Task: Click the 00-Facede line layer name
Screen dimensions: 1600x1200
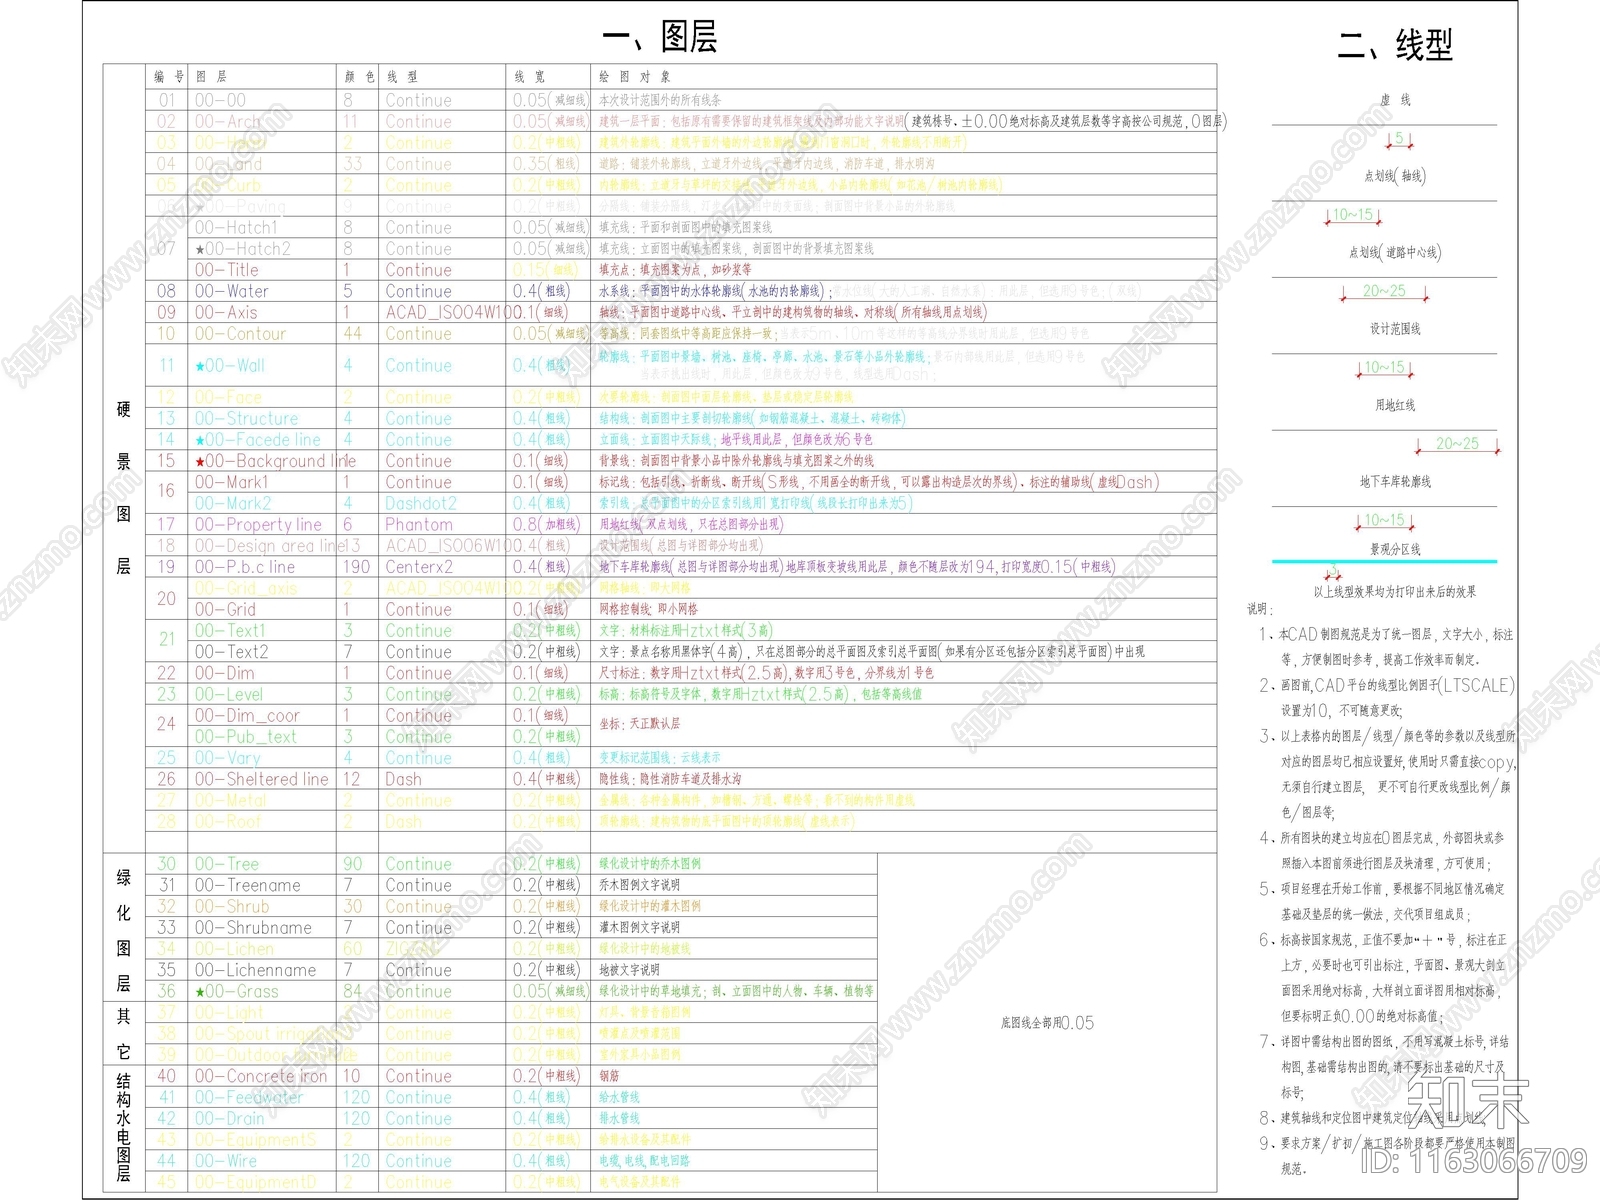Action: click(258, 439)
